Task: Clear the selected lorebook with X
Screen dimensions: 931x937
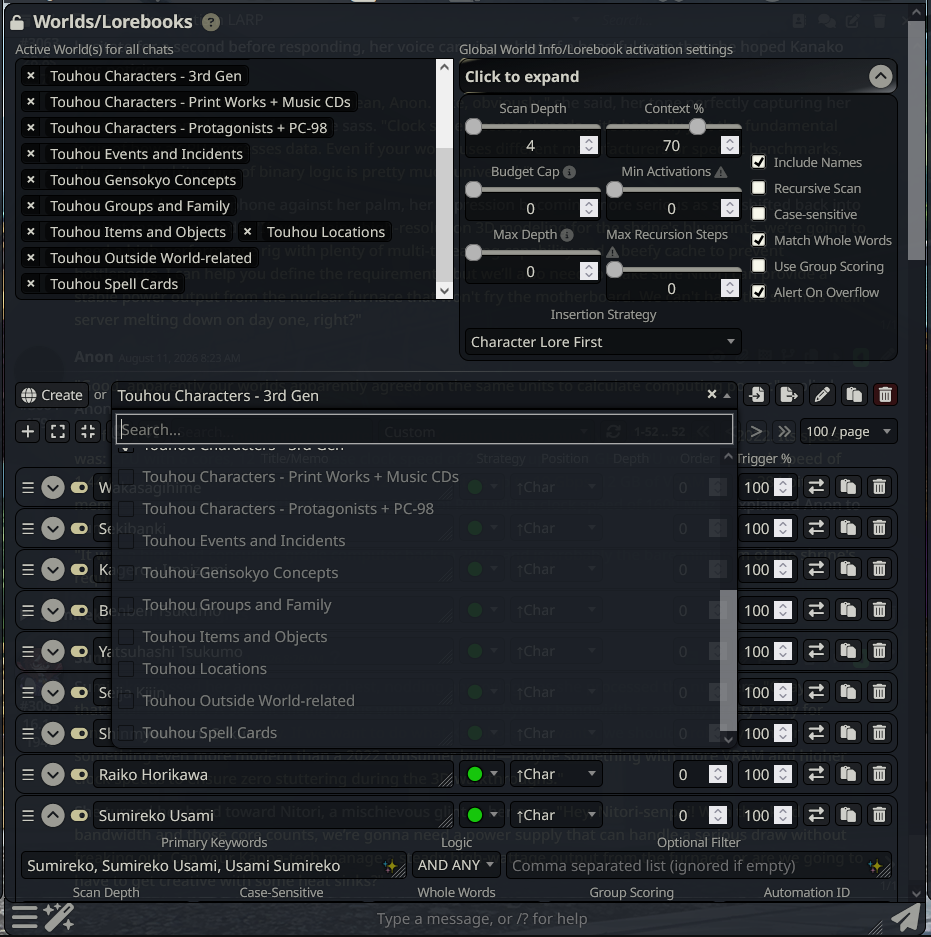Action: [711, 394]
